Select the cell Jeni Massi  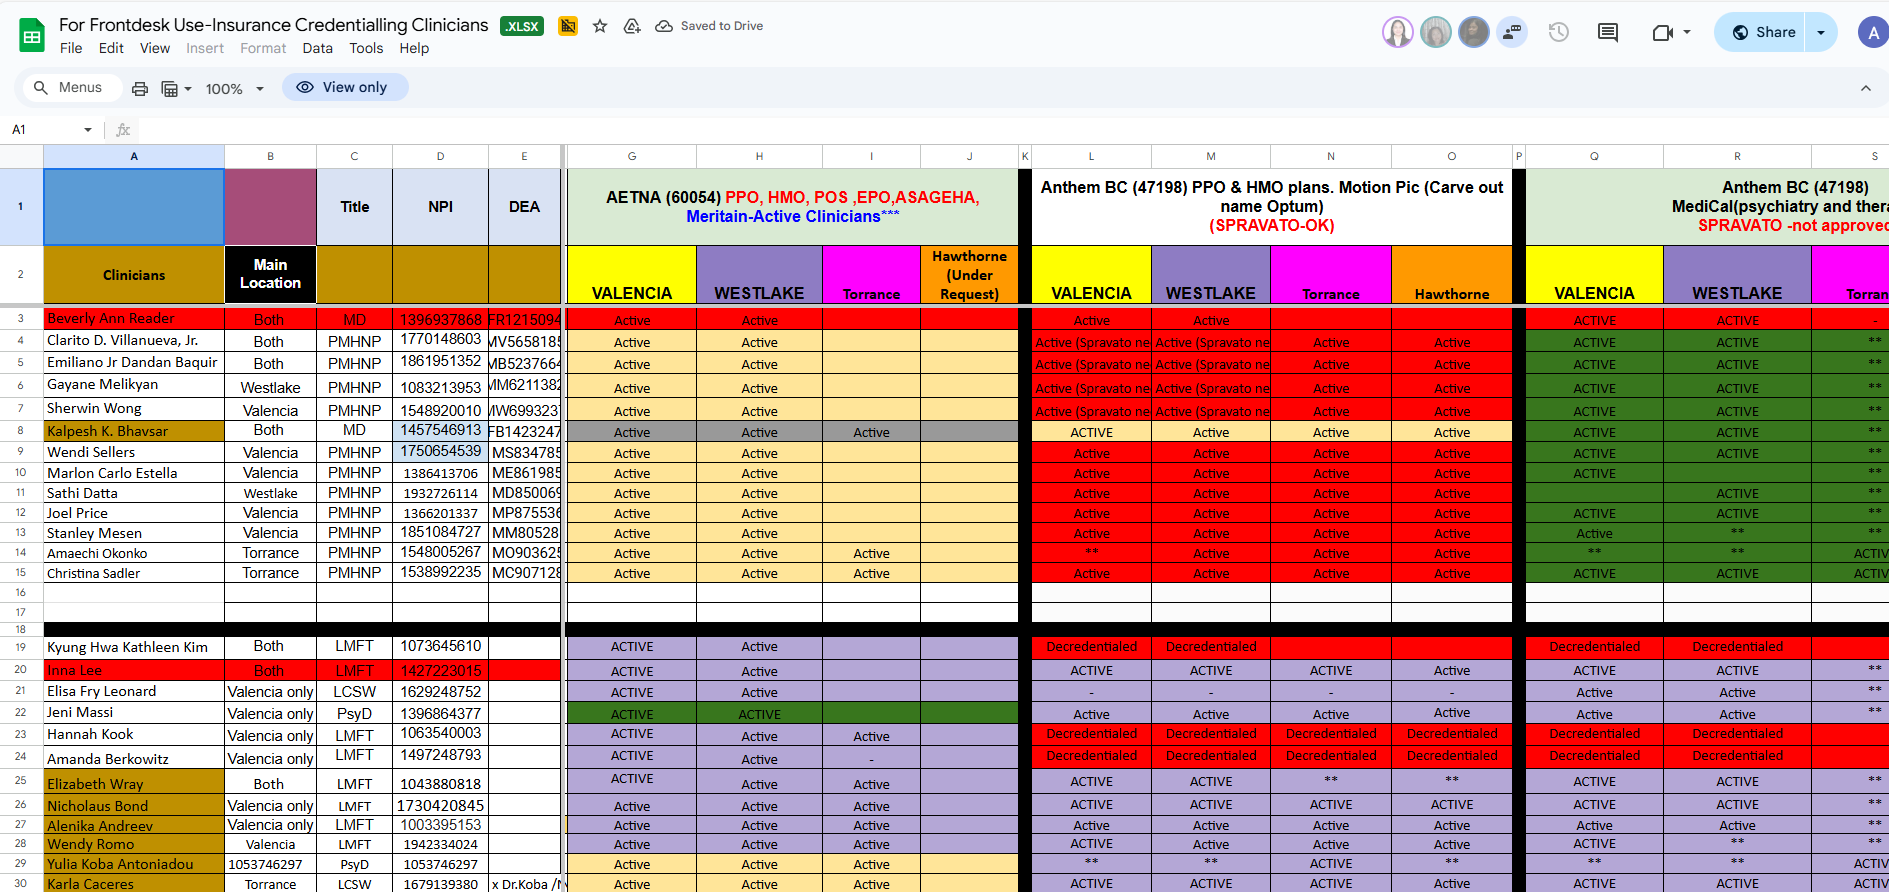(134, 713)
